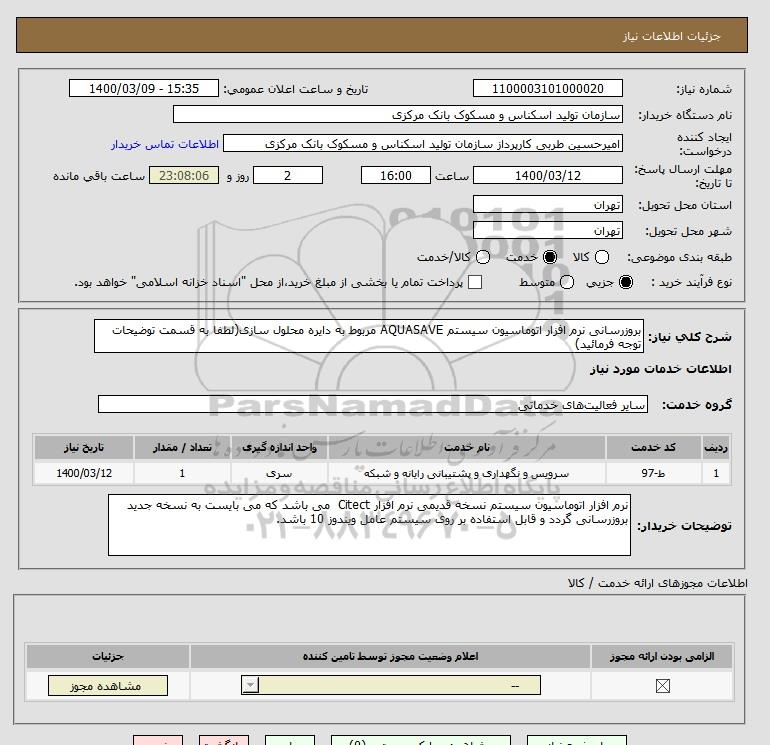Click the جزئیات column header
The width and height of the screenshot is (770, 745).
(x=108, y=657)
